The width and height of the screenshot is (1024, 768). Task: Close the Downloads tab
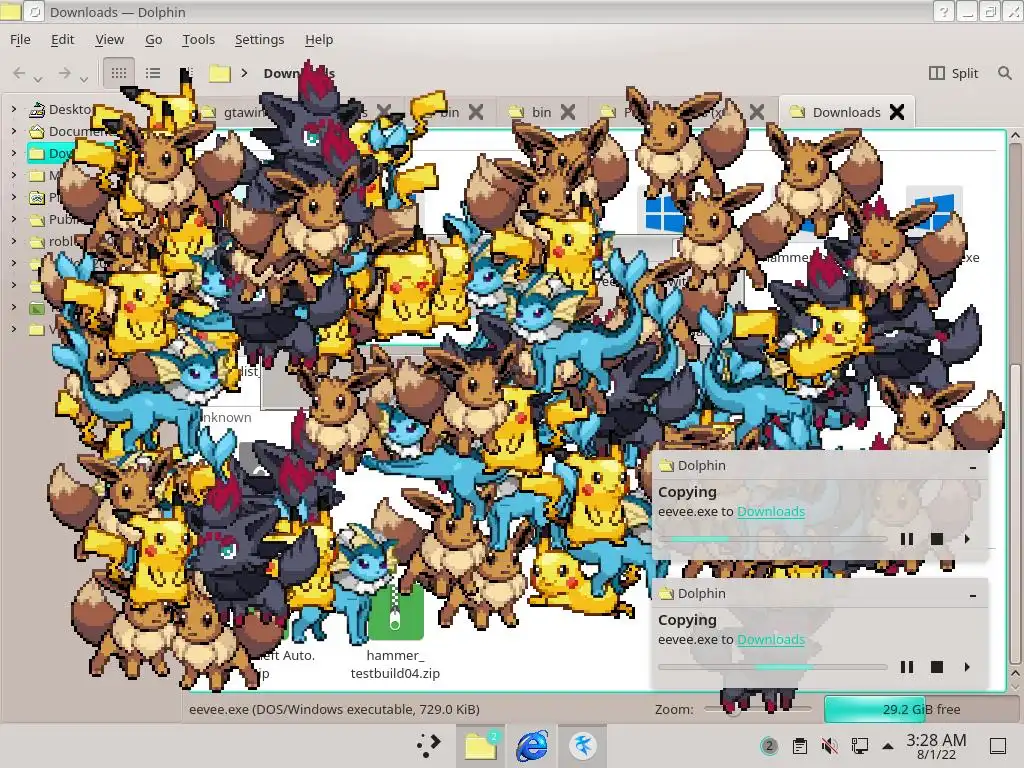point(897,112)
